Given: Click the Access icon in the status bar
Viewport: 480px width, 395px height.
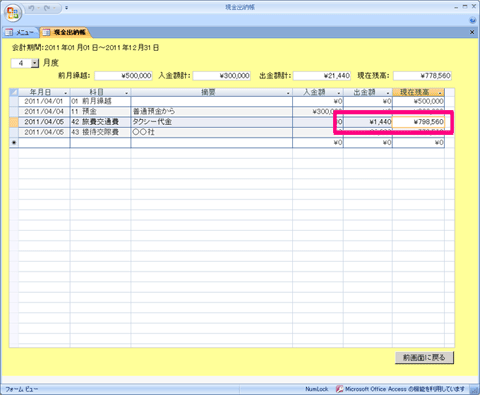Looking at the screenshot, I should [339, 389].
